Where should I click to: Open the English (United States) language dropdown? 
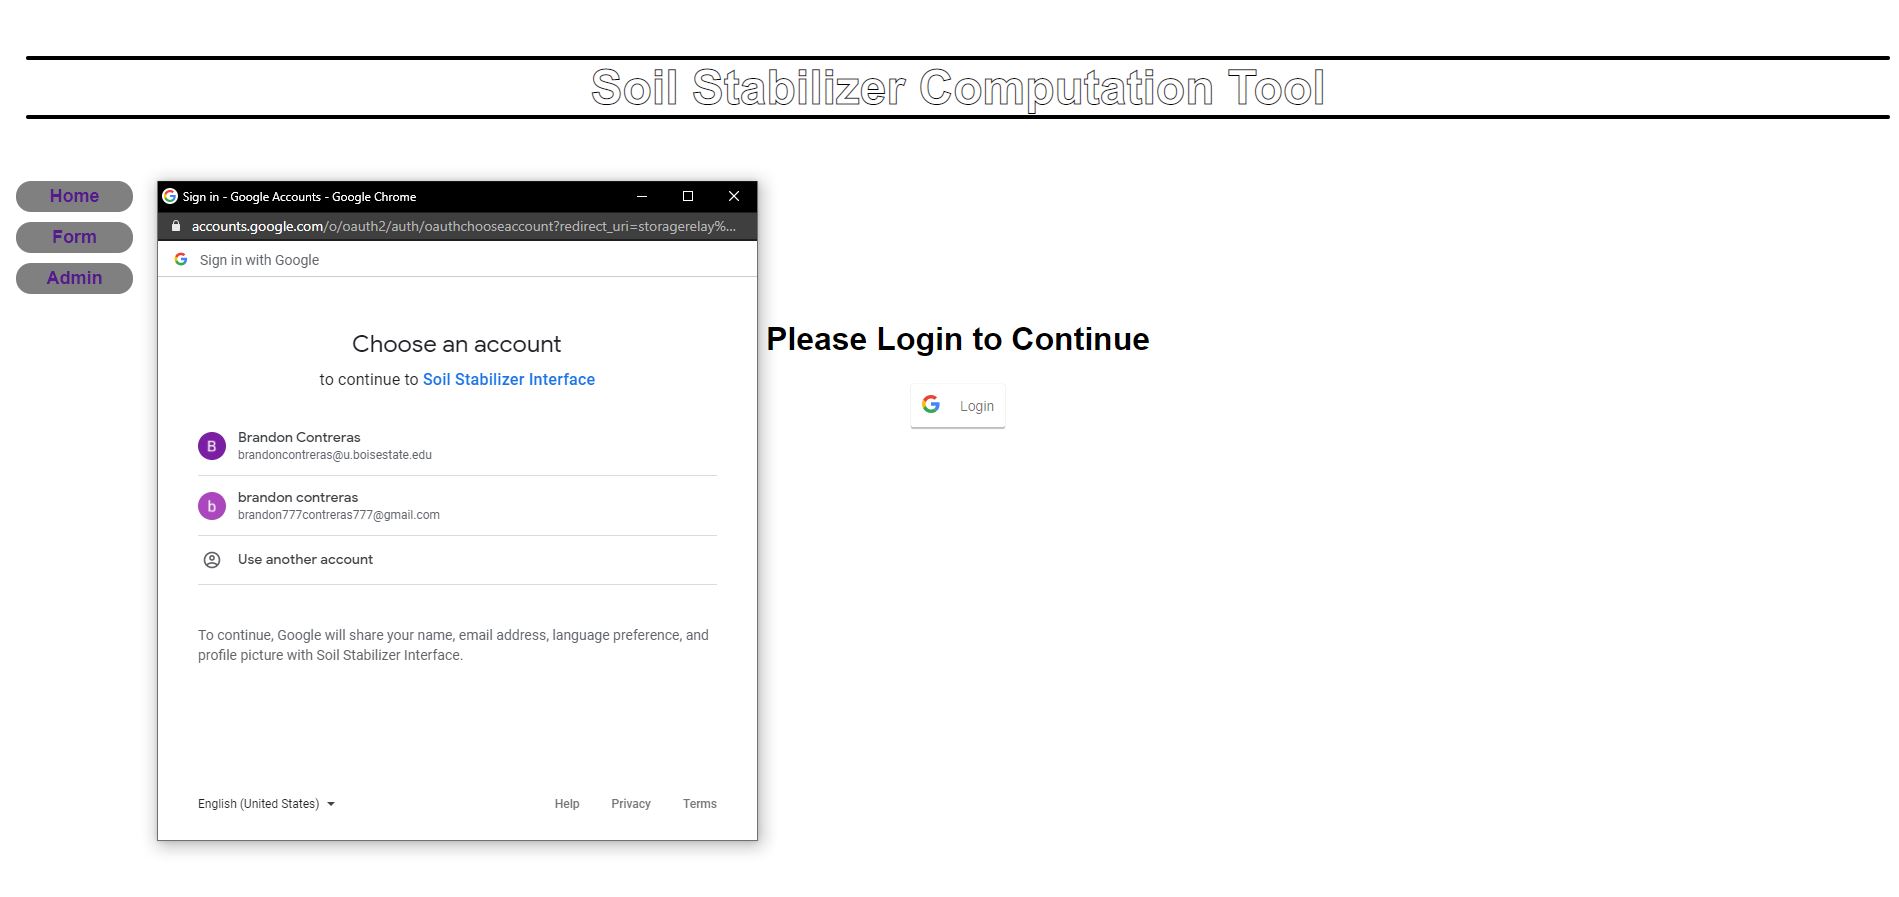(x=266, y=804)
